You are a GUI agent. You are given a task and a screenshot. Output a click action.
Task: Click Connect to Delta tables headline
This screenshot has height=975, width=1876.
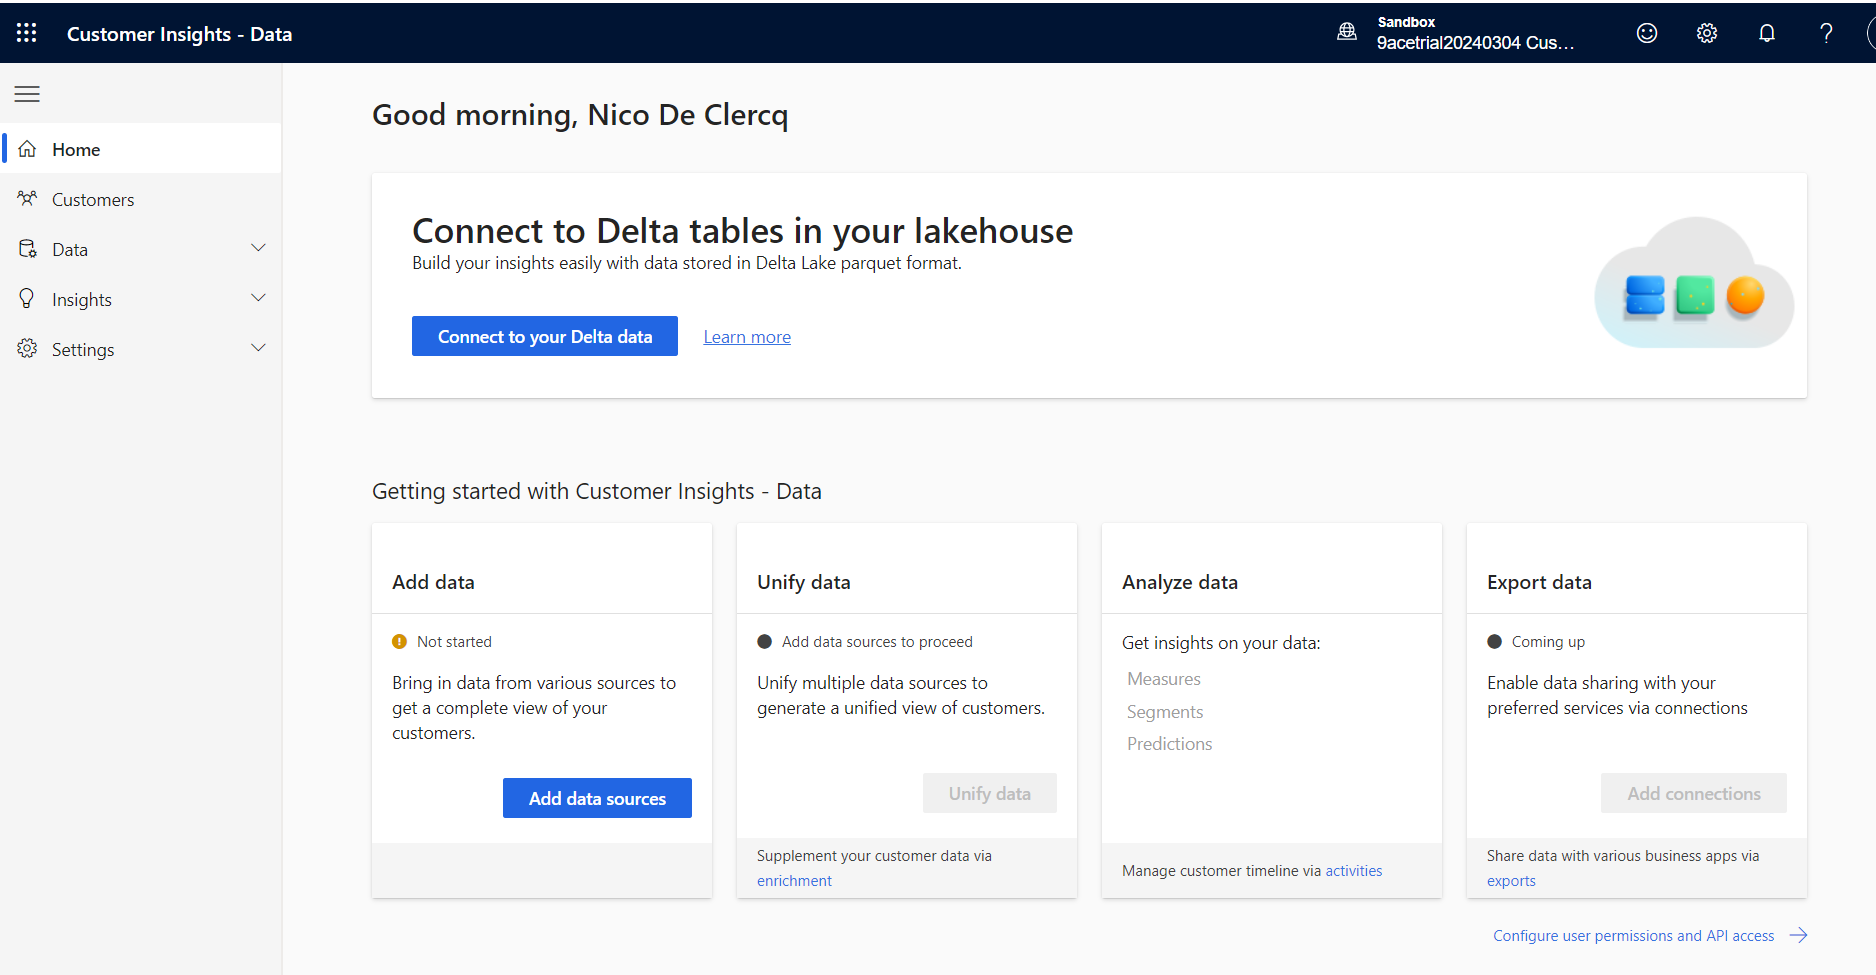point(742,231)
